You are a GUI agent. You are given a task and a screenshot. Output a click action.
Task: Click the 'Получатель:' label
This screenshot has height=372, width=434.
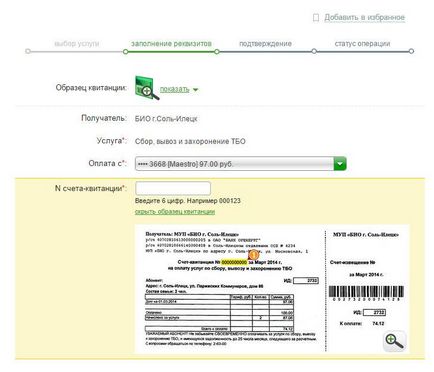coord(104,118)
